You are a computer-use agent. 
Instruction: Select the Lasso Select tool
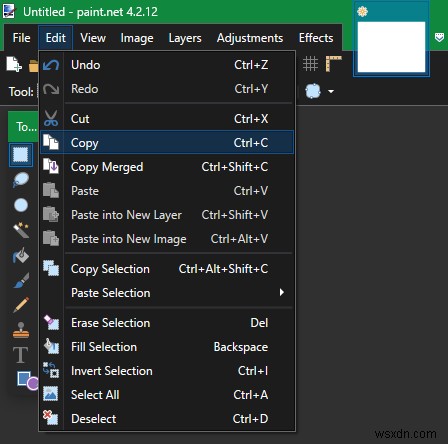coord(21,180)
